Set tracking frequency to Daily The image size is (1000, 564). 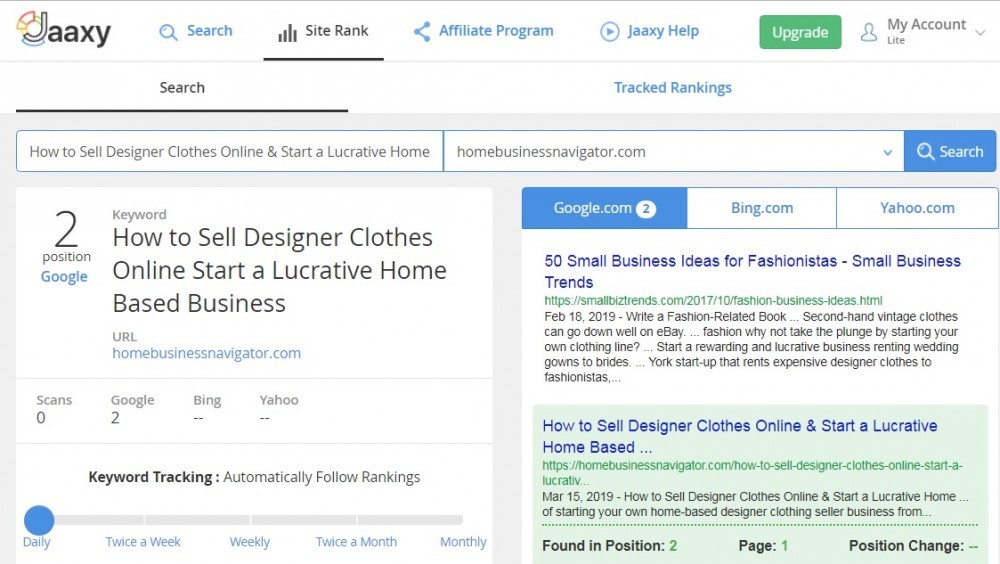[36, 542]
